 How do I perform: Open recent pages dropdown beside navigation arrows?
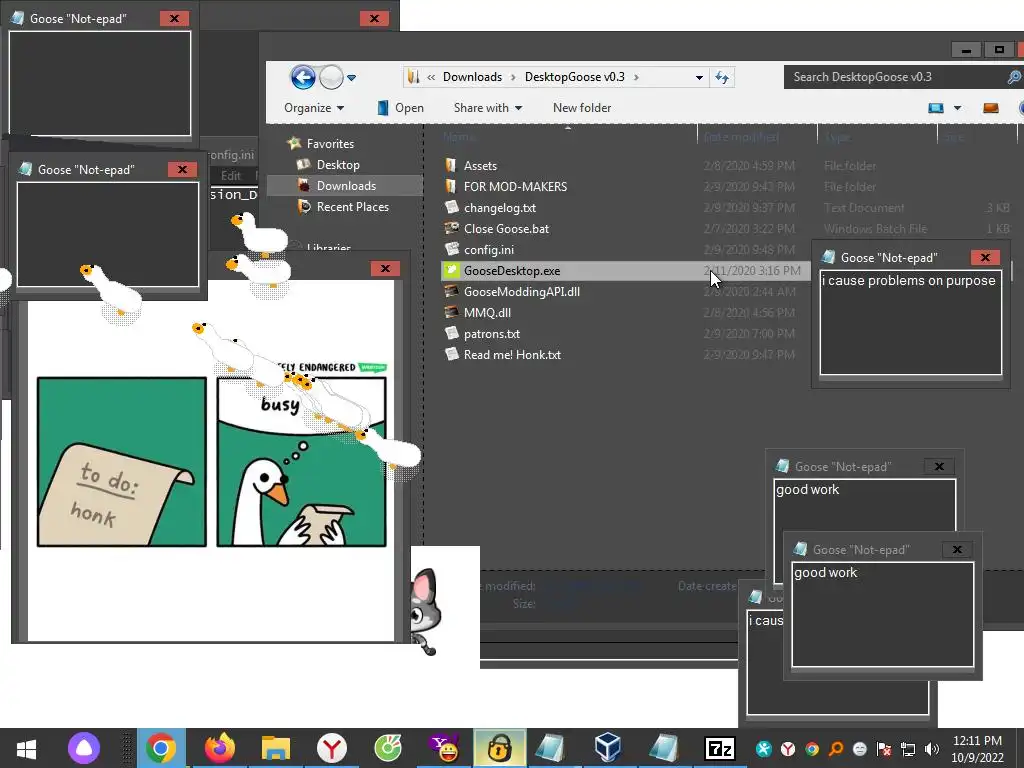pos(351,78)
